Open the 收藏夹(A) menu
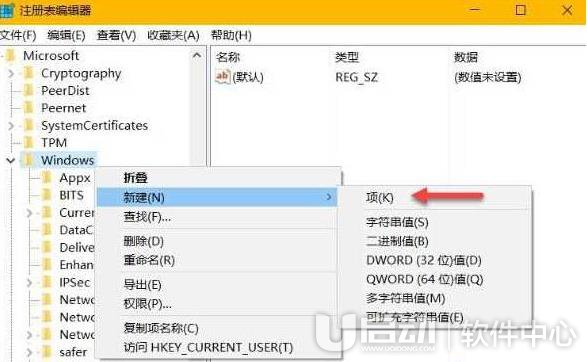Image resolution: width=587 pixels, height=362 pixels. coord(173,36)
